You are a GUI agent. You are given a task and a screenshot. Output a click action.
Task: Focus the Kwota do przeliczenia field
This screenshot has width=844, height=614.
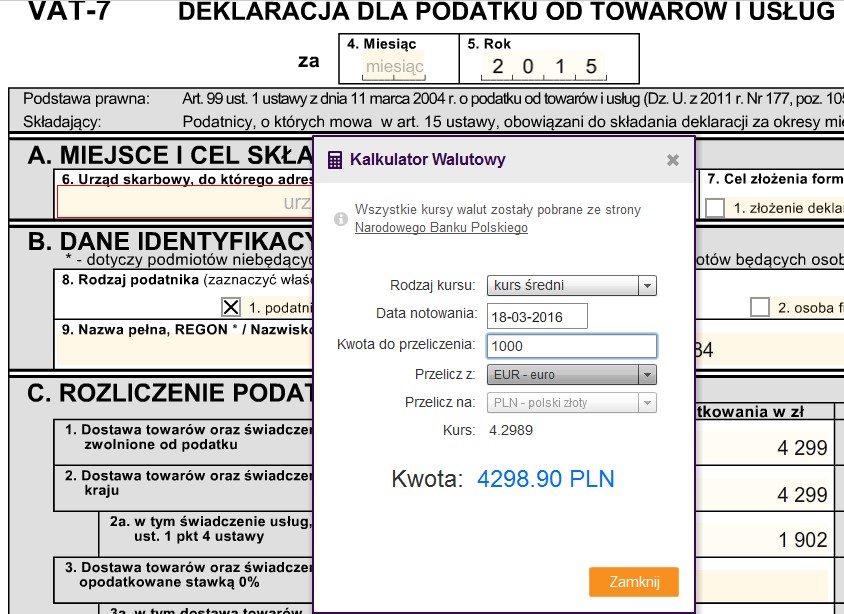click(572, 346)
